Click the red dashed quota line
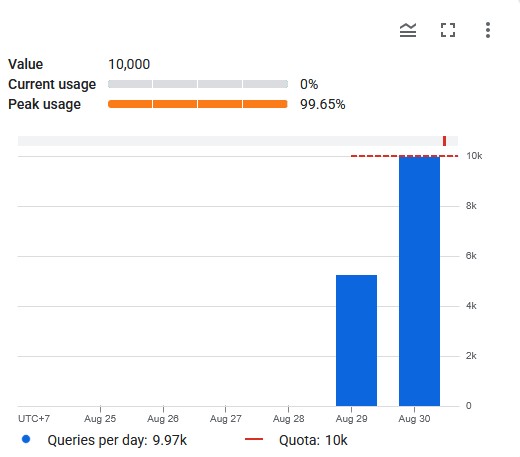 coord(404,156)
